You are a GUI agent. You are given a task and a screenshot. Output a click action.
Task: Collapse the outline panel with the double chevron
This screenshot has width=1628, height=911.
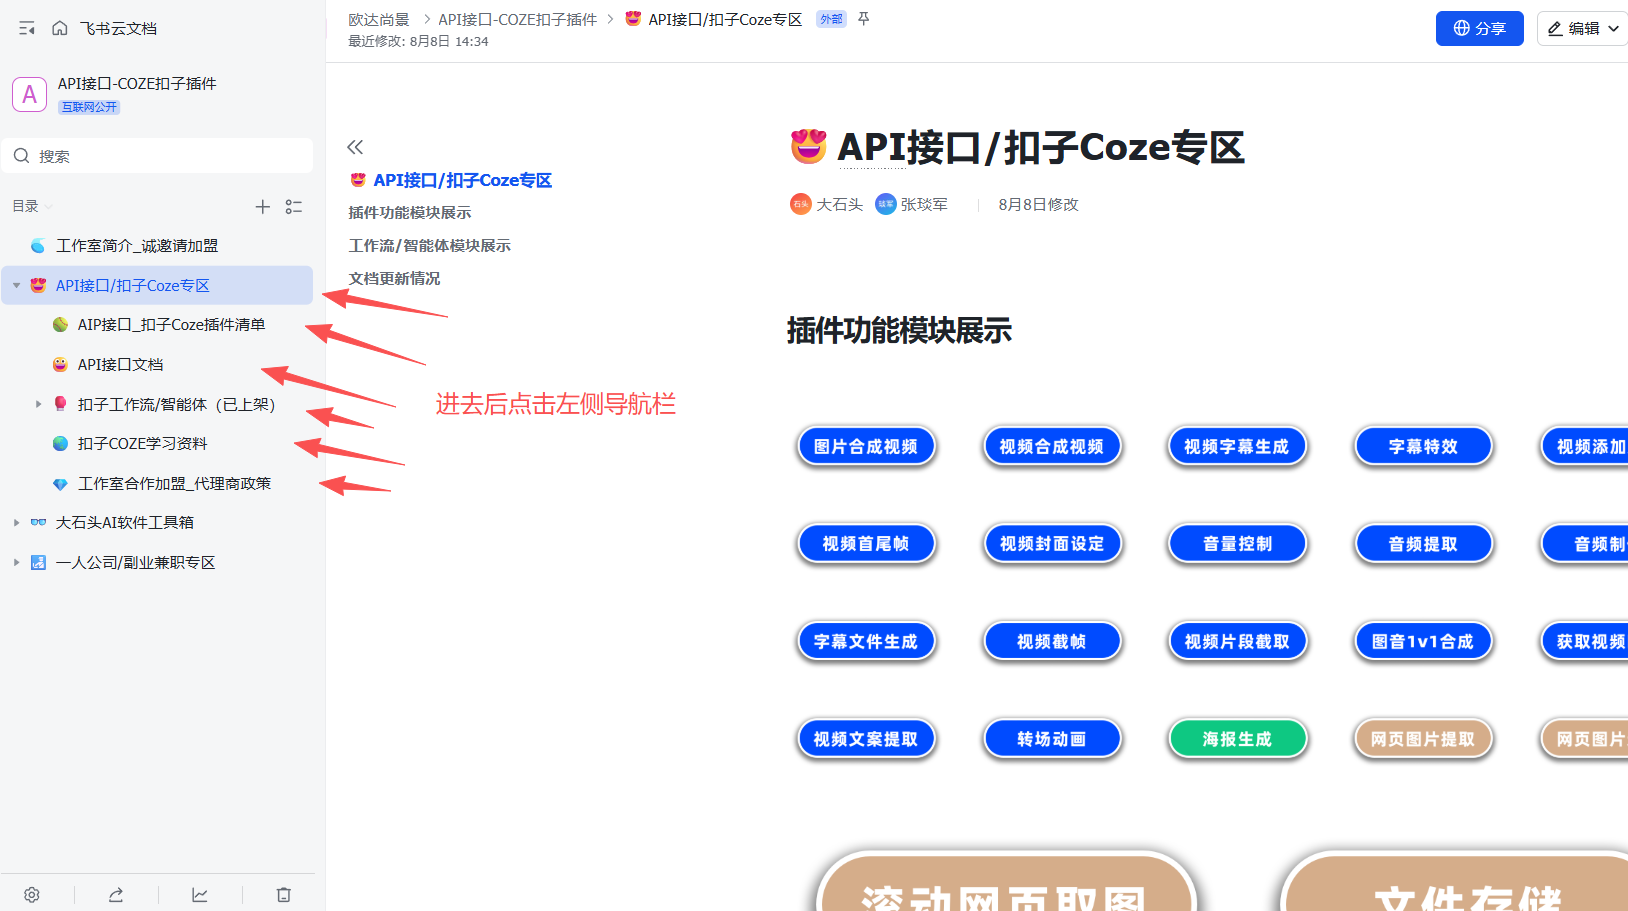(x=355, y=147)
